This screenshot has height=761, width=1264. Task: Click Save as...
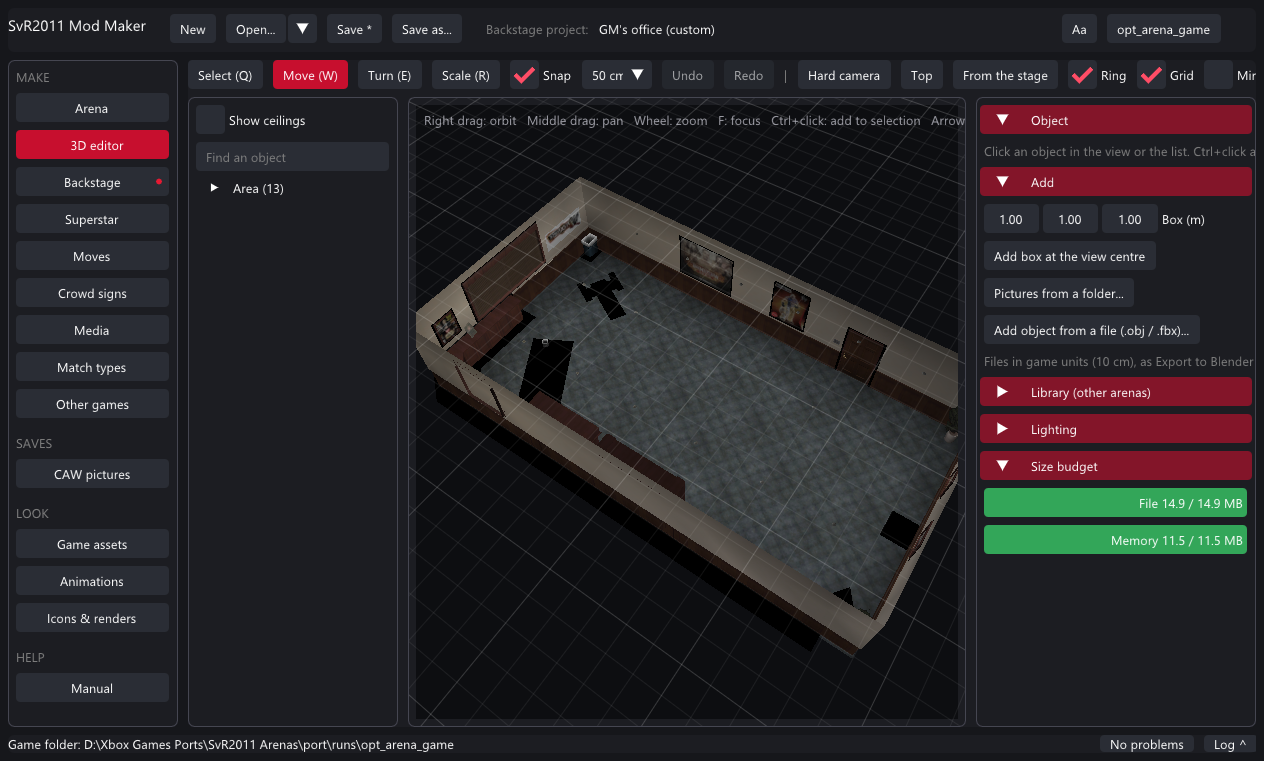coord(427,29)
